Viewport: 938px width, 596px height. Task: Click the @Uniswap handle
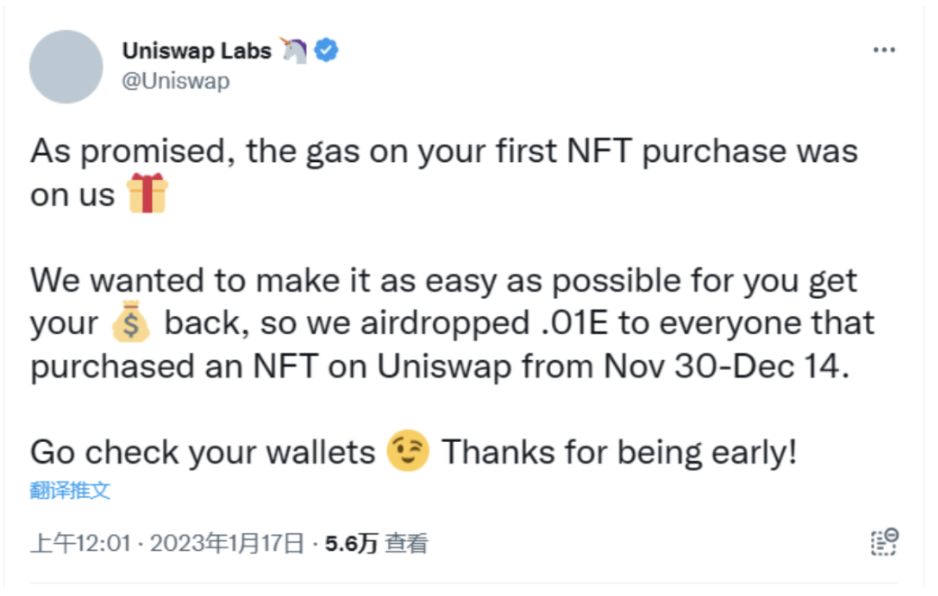click(175, 81)
